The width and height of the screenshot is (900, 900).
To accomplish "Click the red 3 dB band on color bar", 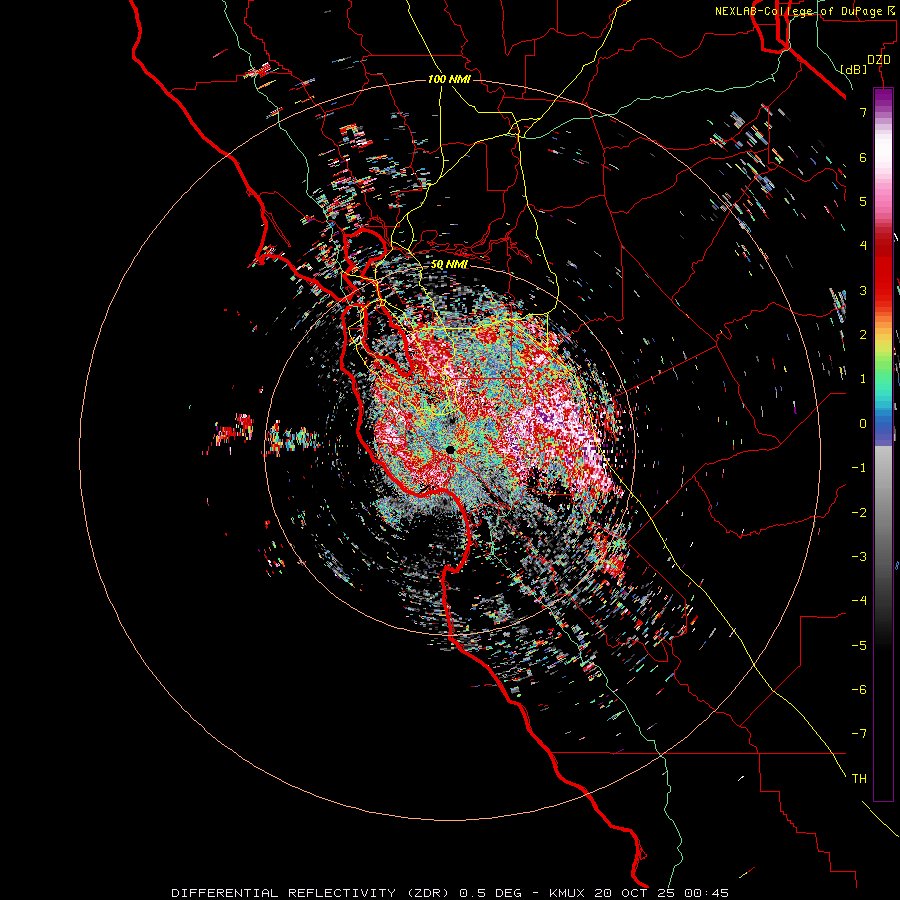I will (x=883, y=290).
